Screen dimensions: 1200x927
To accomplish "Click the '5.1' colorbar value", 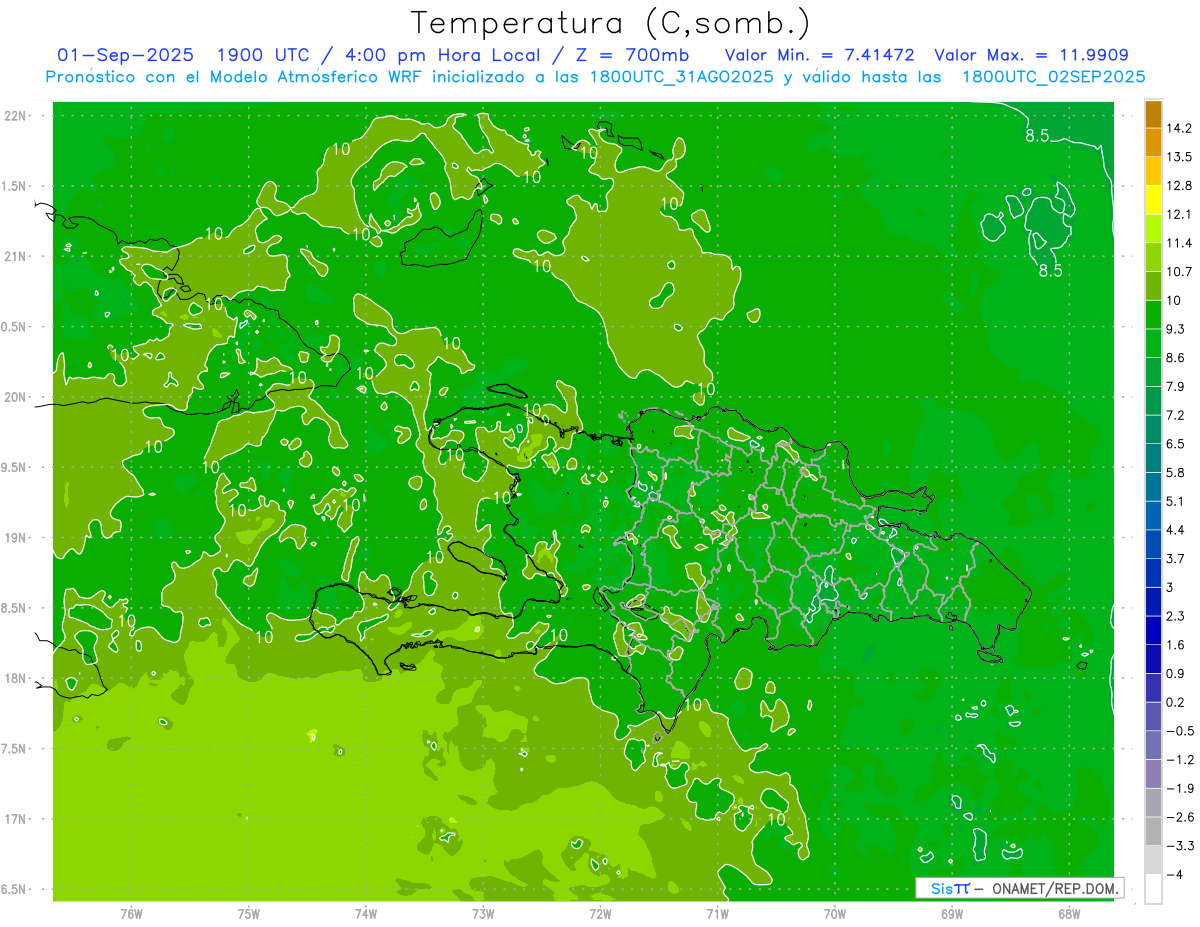I will coord(1176,501).
